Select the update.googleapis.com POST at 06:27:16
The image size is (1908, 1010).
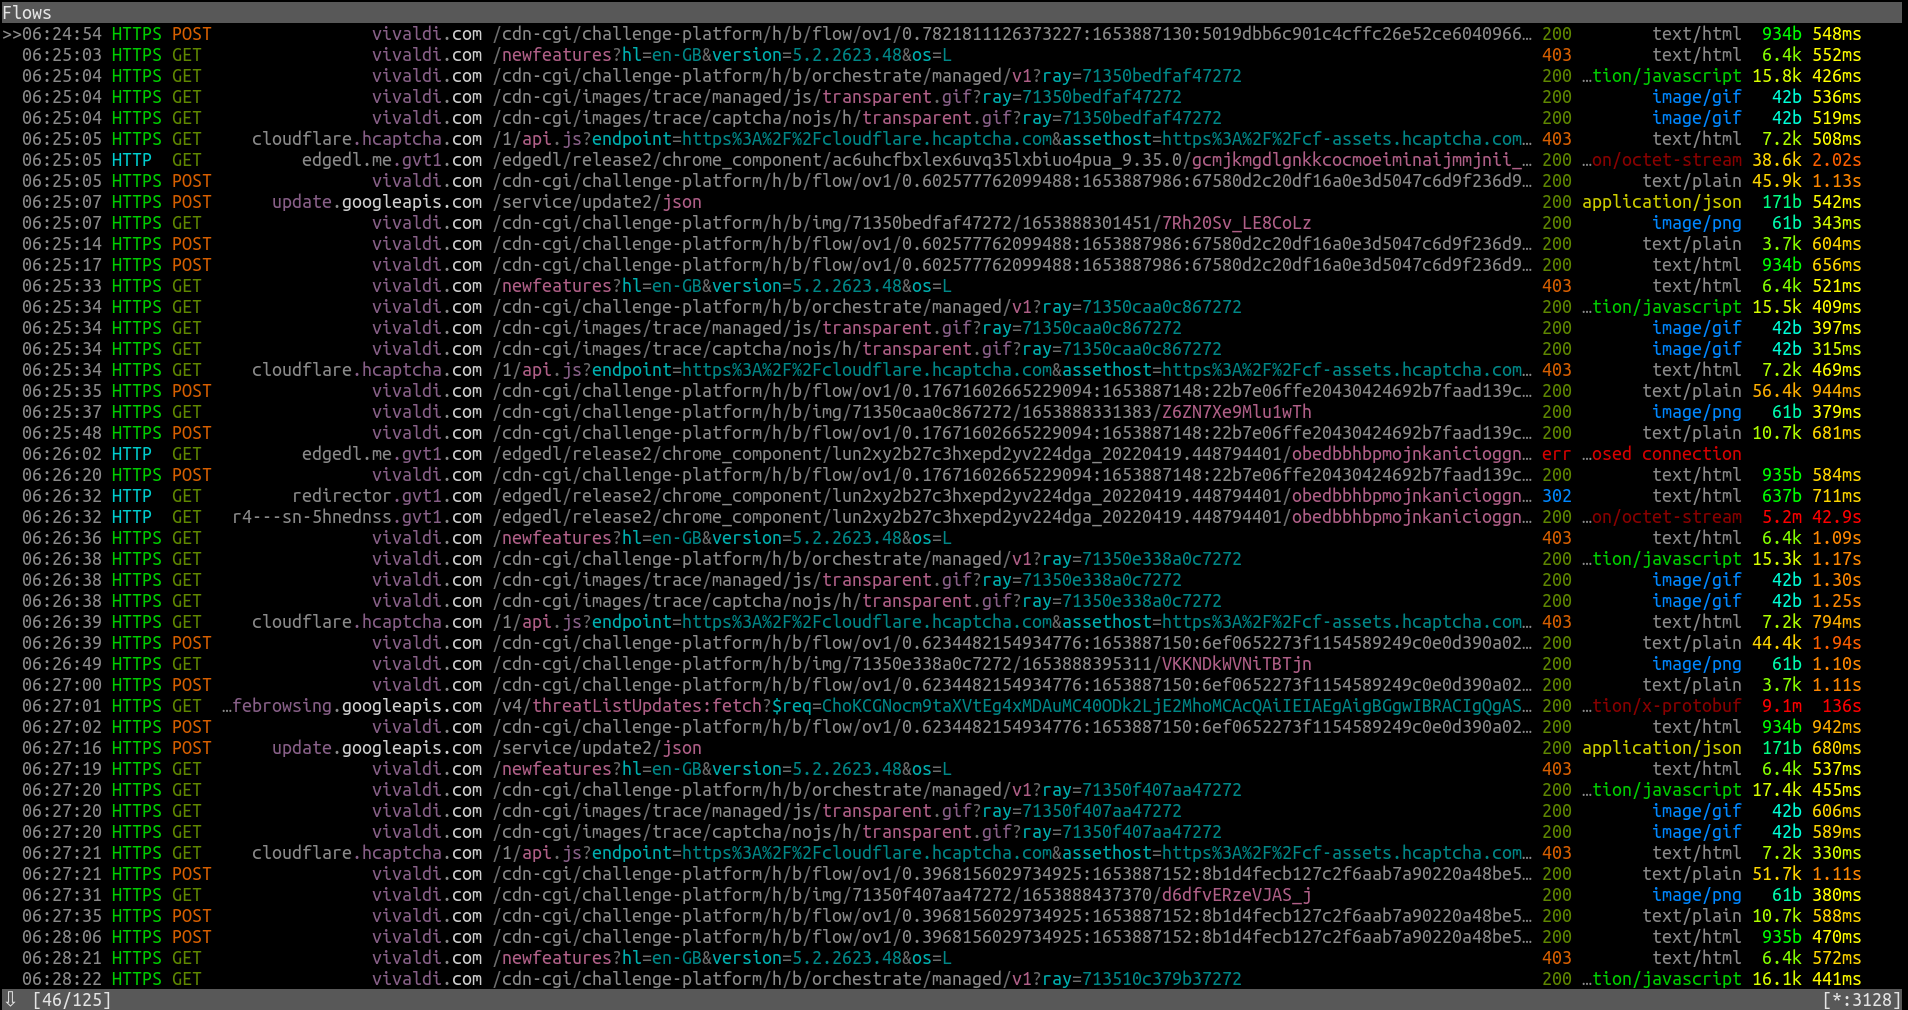pyautogui.click(x=900, y=748)
